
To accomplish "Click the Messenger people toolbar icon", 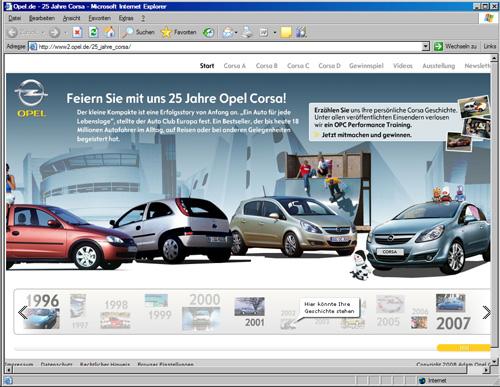I will pyautogui.click(x=301, y=32).
